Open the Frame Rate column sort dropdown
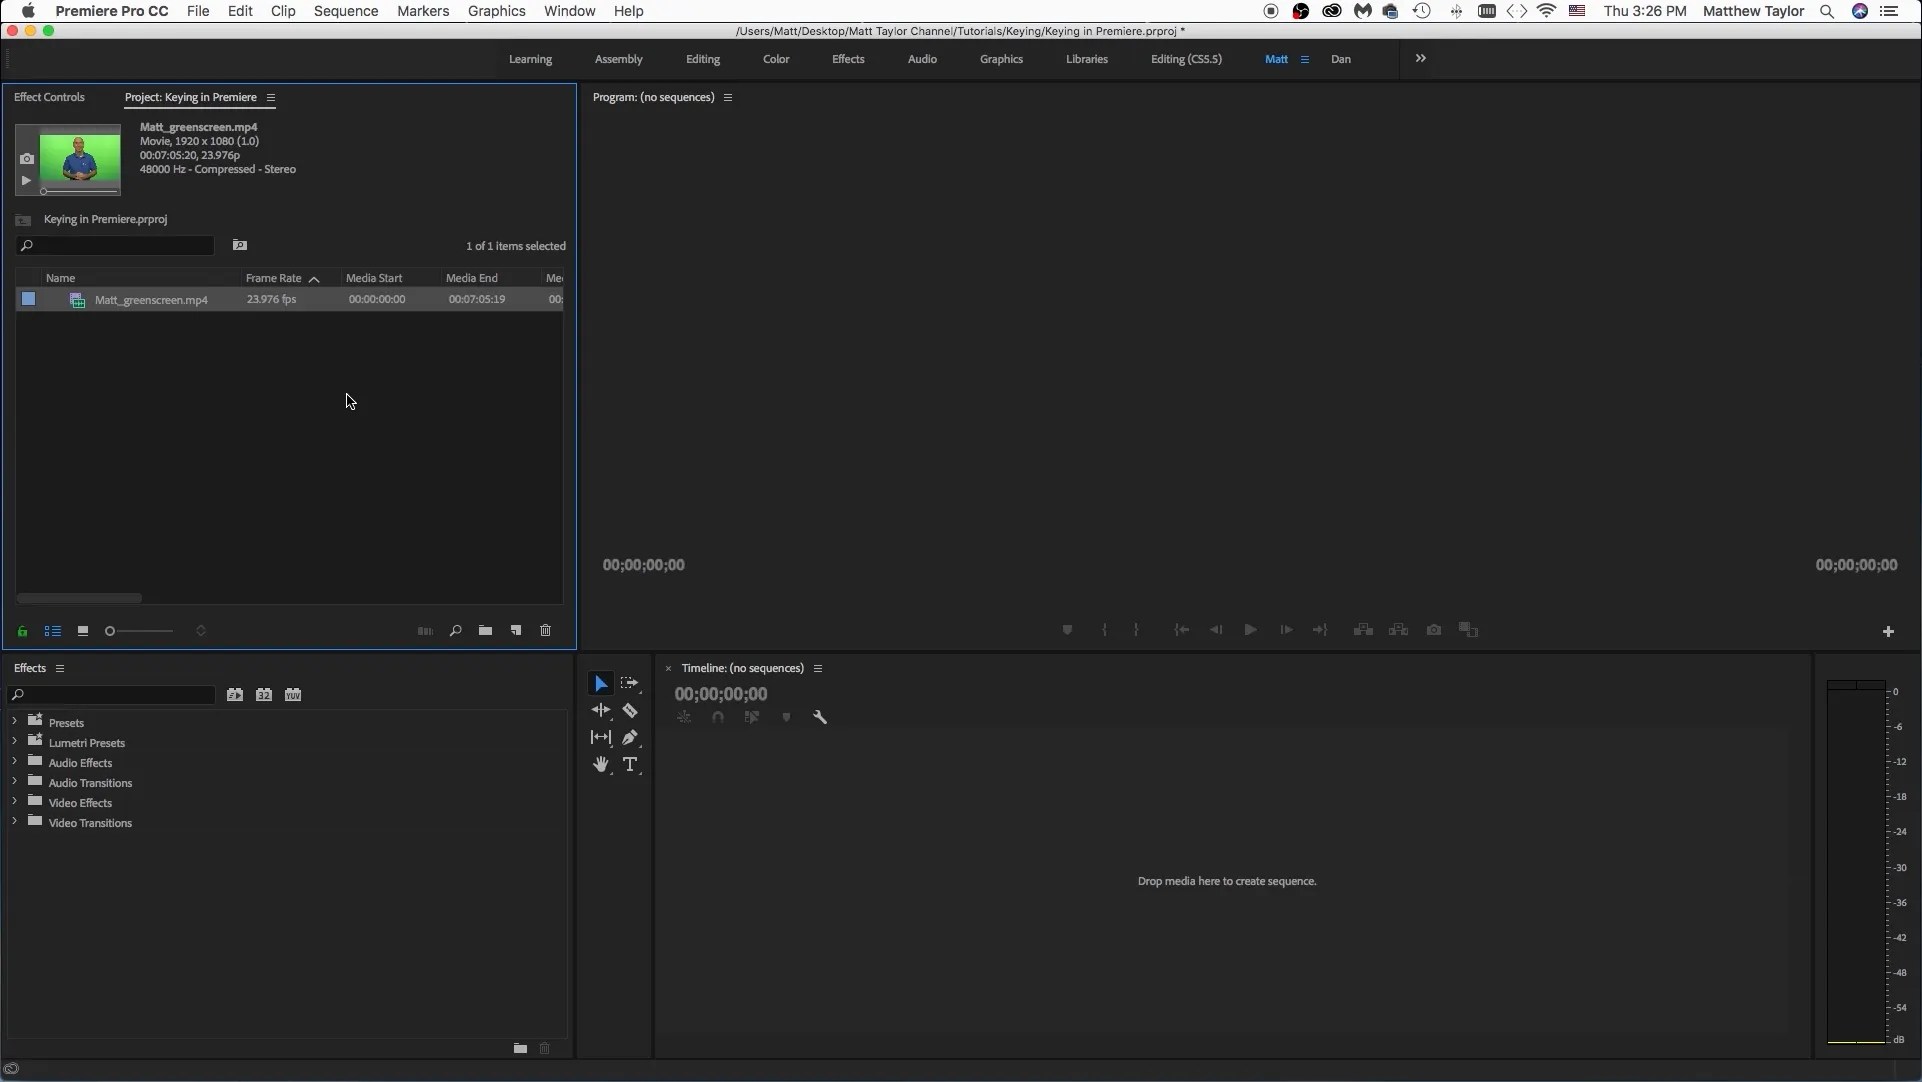Viewport: 1922px width, 1082px height. click(313, 278)
